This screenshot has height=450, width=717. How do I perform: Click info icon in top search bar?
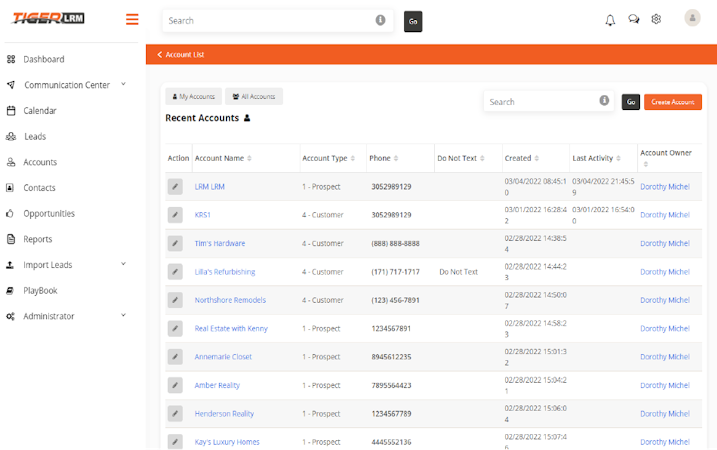[380, 20]
